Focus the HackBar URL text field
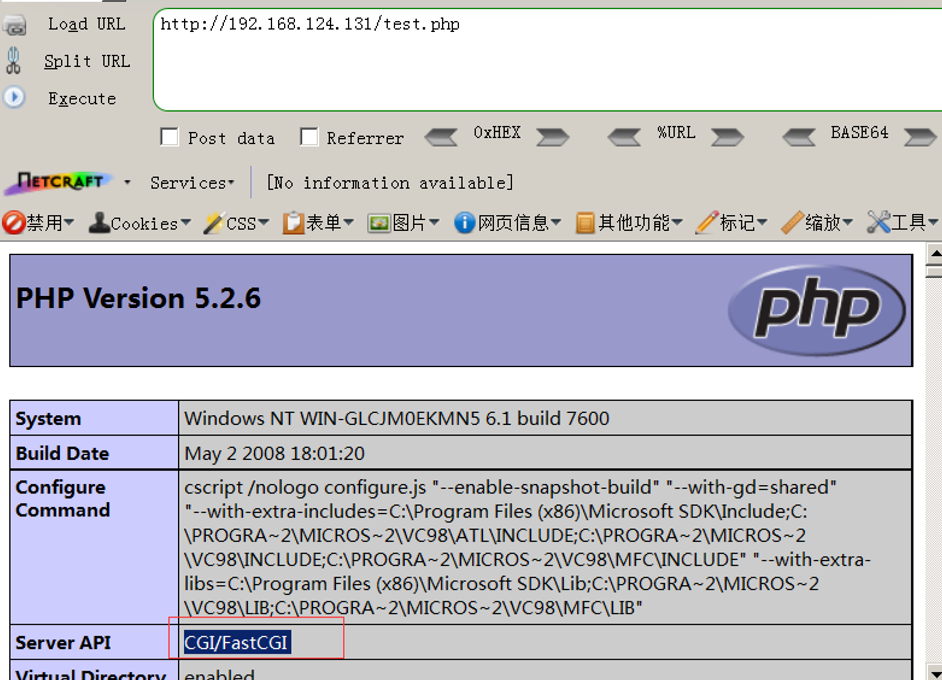942x680 pixels. coord(548,59)
